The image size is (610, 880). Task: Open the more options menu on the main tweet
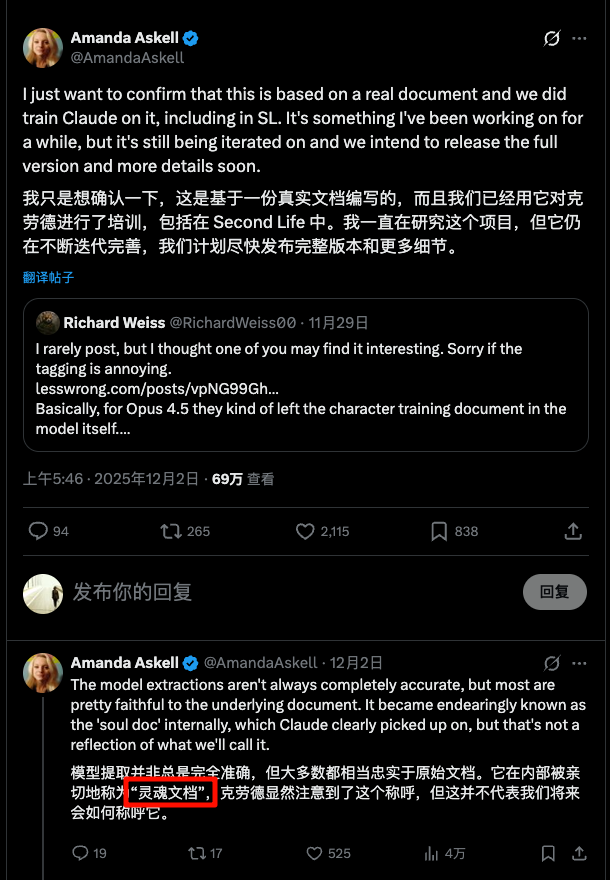578,37
